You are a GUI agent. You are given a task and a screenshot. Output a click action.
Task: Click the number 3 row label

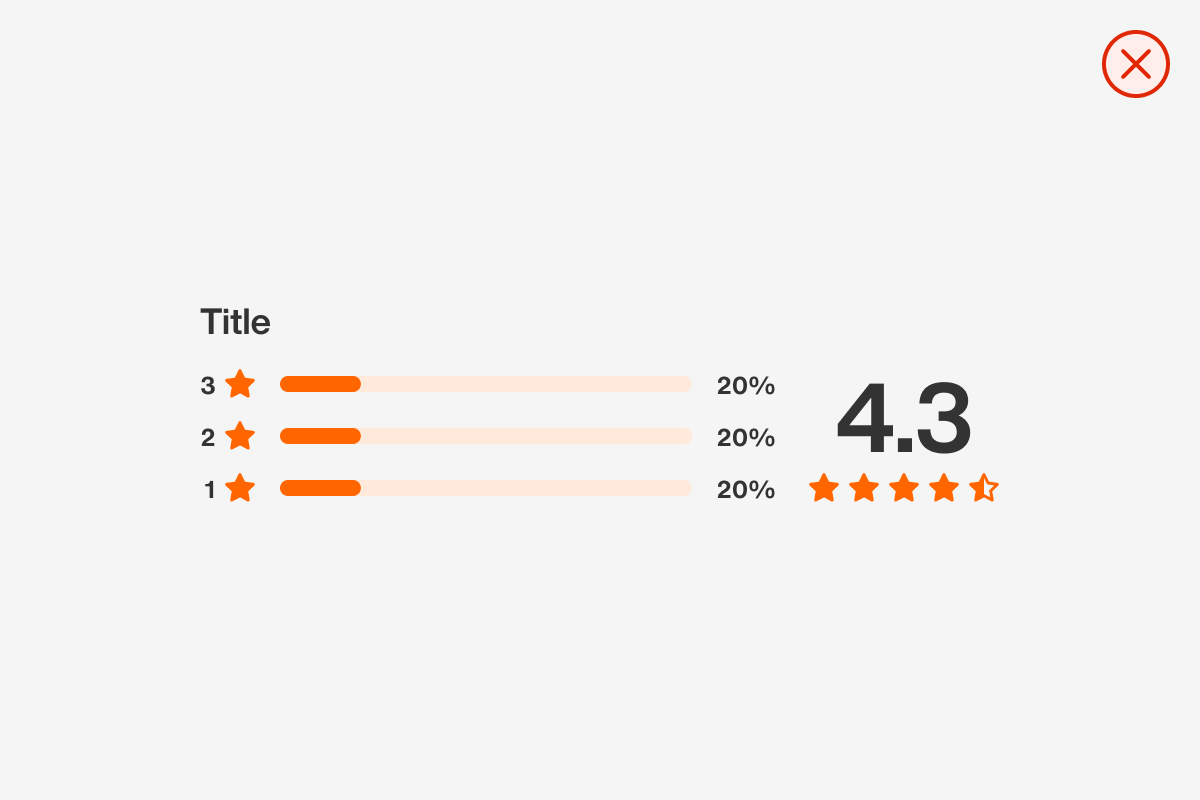(208, 386)
